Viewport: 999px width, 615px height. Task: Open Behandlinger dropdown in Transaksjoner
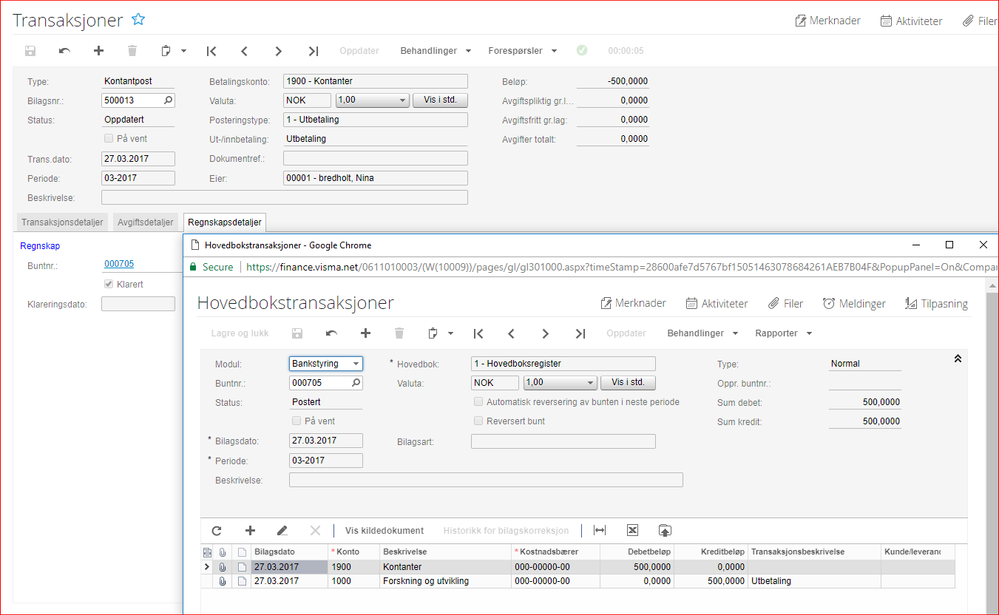[435, 51]
